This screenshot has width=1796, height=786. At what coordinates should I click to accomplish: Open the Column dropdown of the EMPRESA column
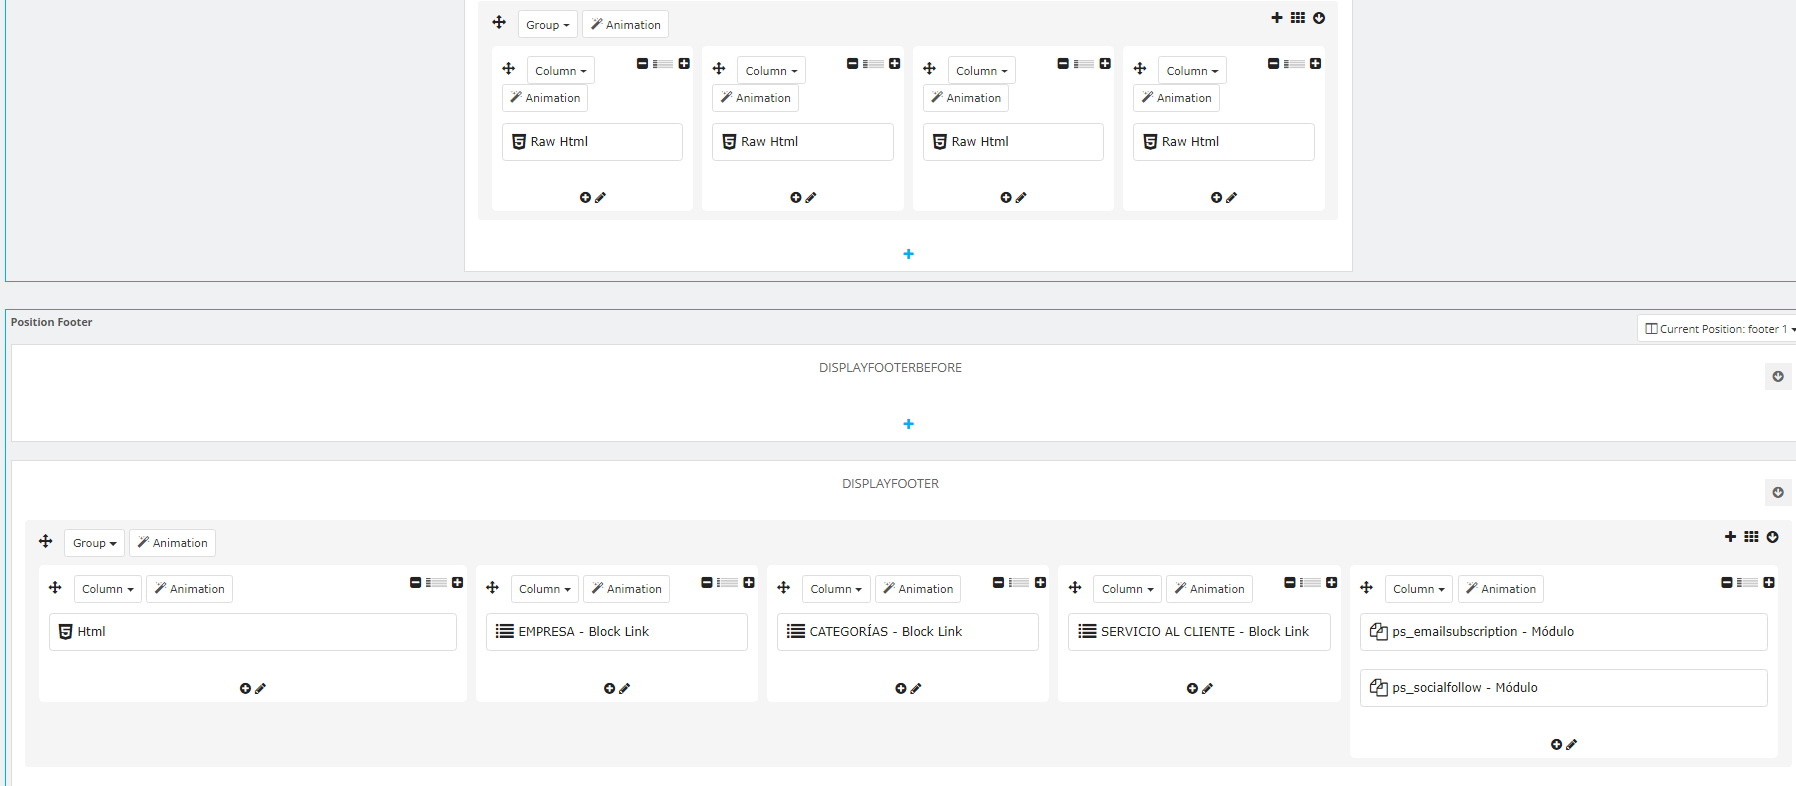pyautogui.click(x=545, y=589)
